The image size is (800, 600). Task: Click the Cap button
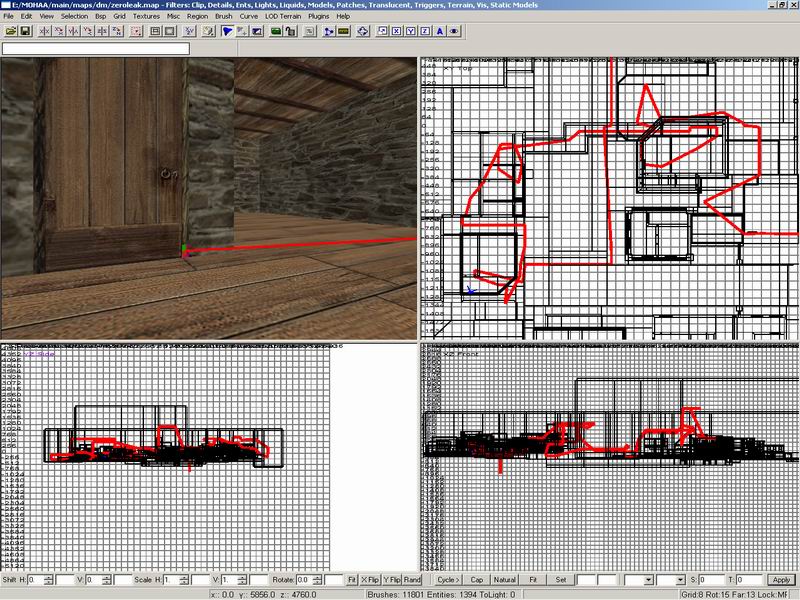(x=477, y=580)
